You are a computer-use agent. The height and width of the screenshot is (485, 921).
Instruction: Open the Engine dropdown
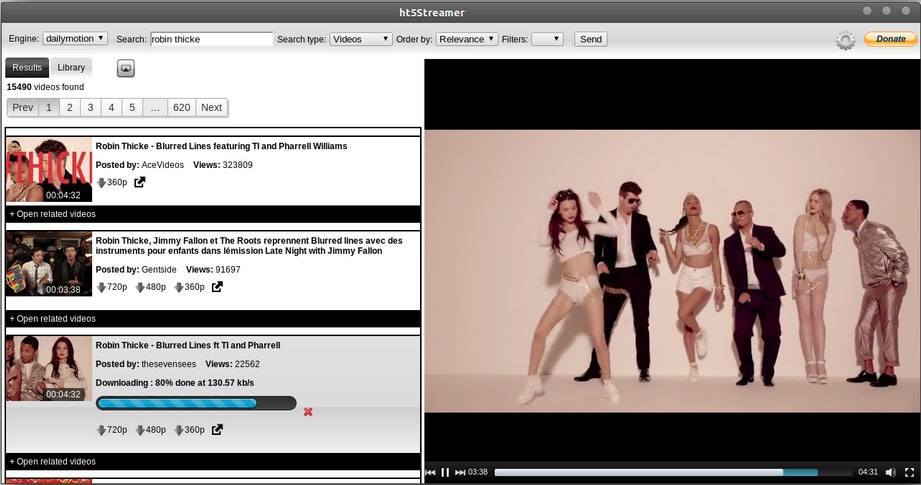(x=74, y=39)
